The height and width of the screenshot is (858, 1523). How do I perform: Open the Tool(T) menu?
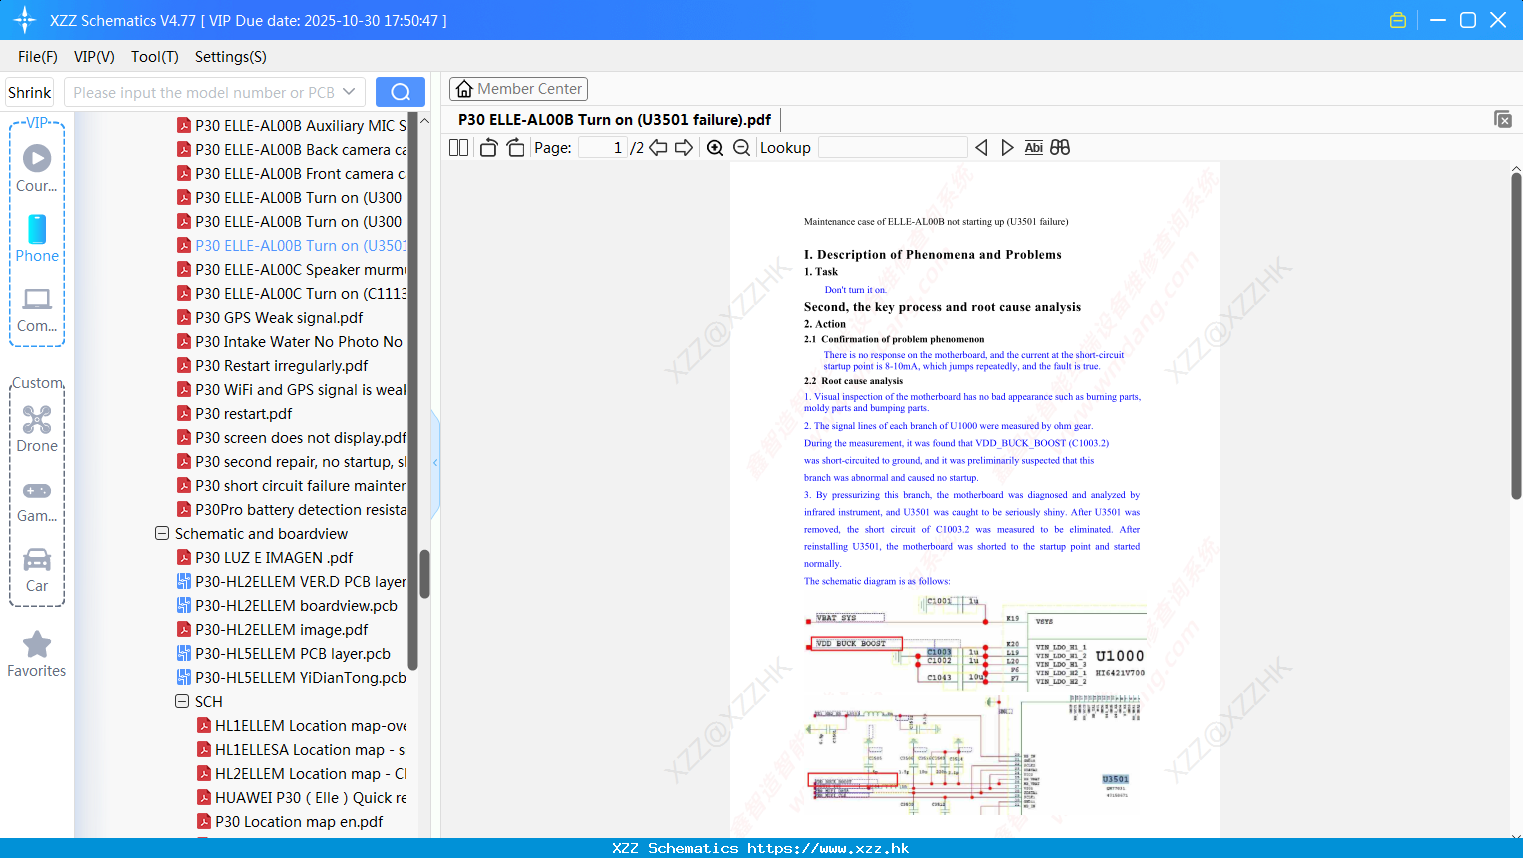155,57
